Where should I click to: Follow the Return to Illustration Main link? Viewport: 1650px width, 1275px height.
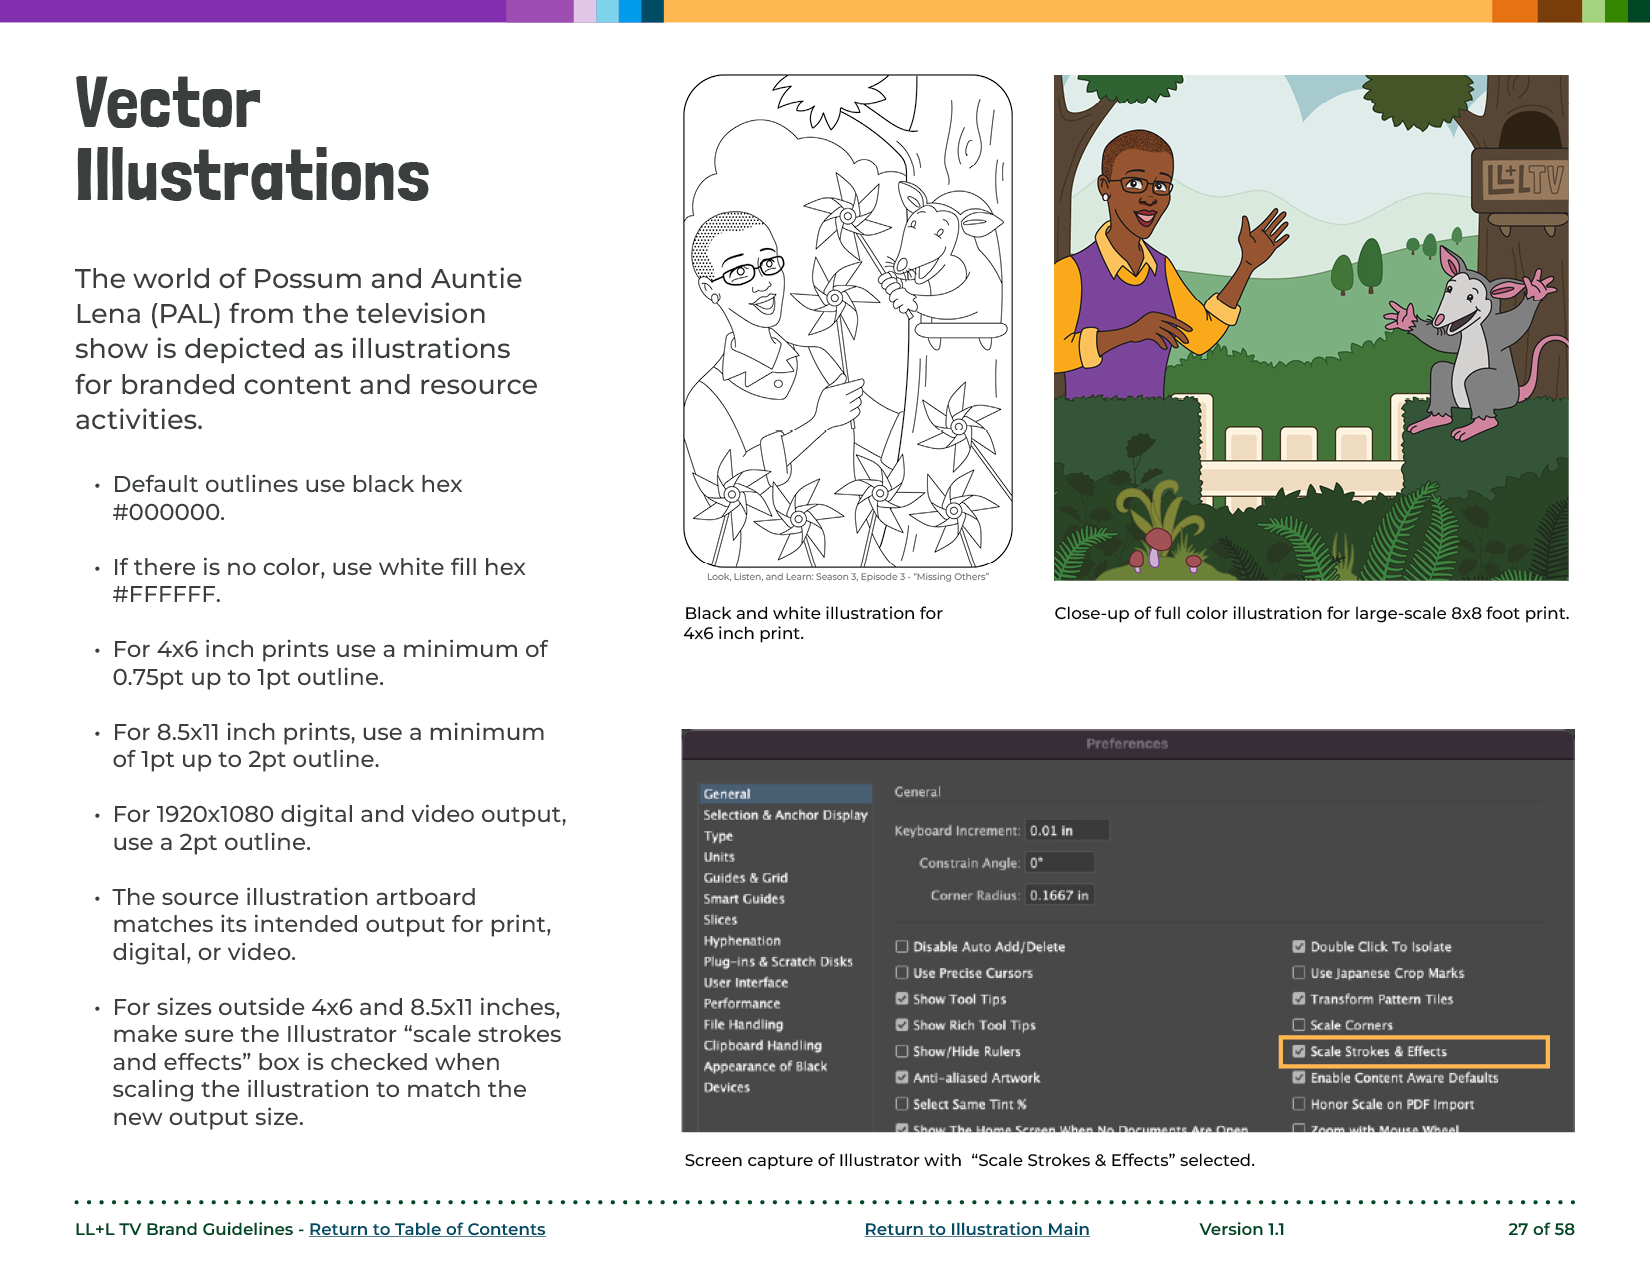point(977,1229)
